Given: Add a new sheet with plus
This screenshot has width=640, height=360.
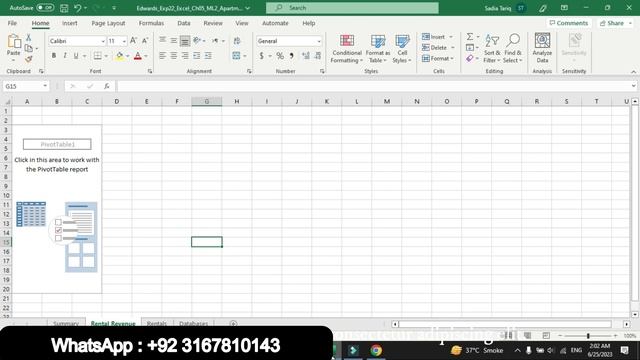Looking at the screenshot, I should [233, 323].
